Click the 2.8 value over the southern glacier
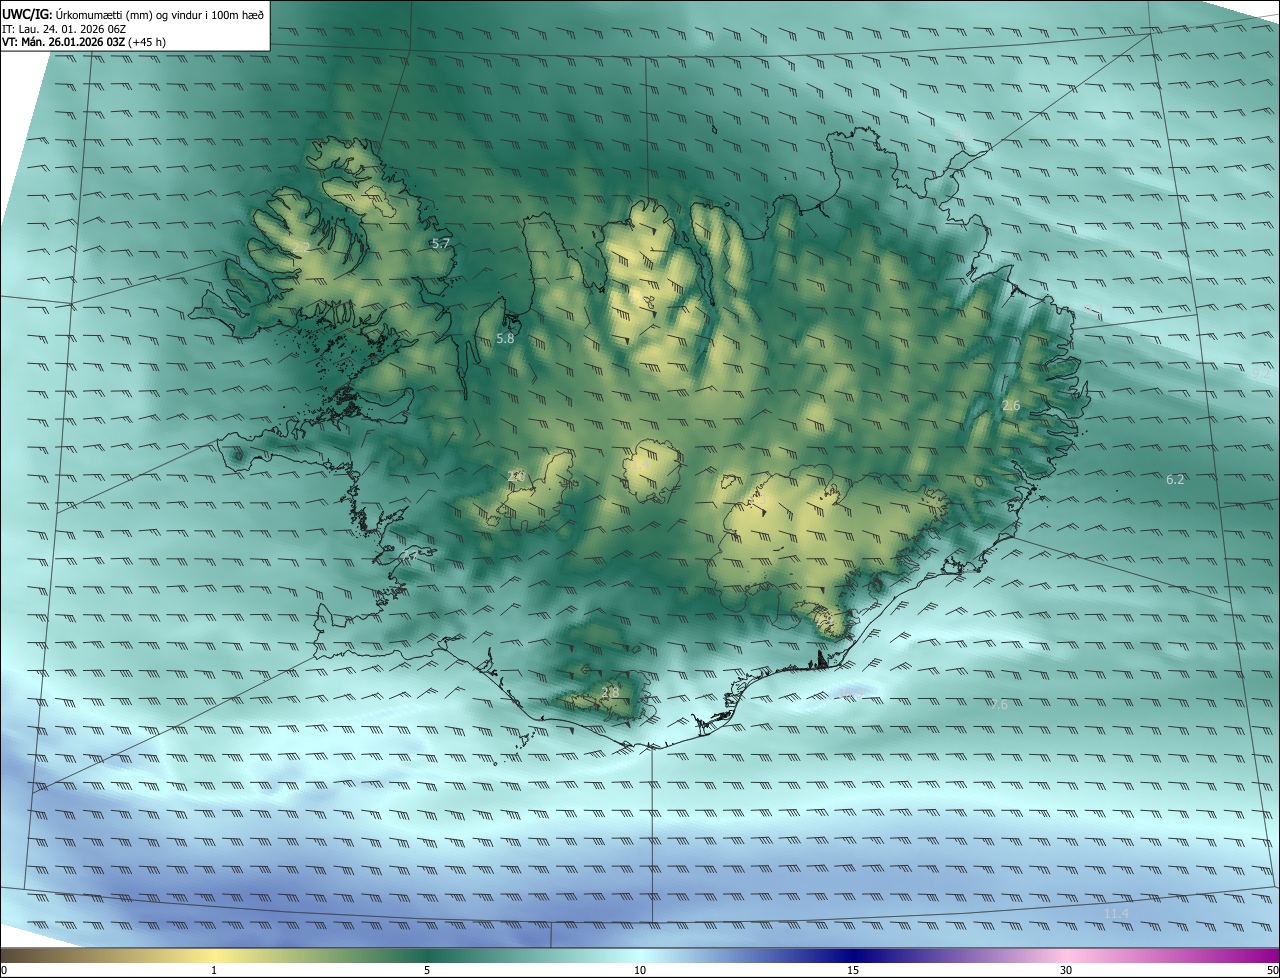Screen dimensions: 1280x978 click(x=611, y=691)
